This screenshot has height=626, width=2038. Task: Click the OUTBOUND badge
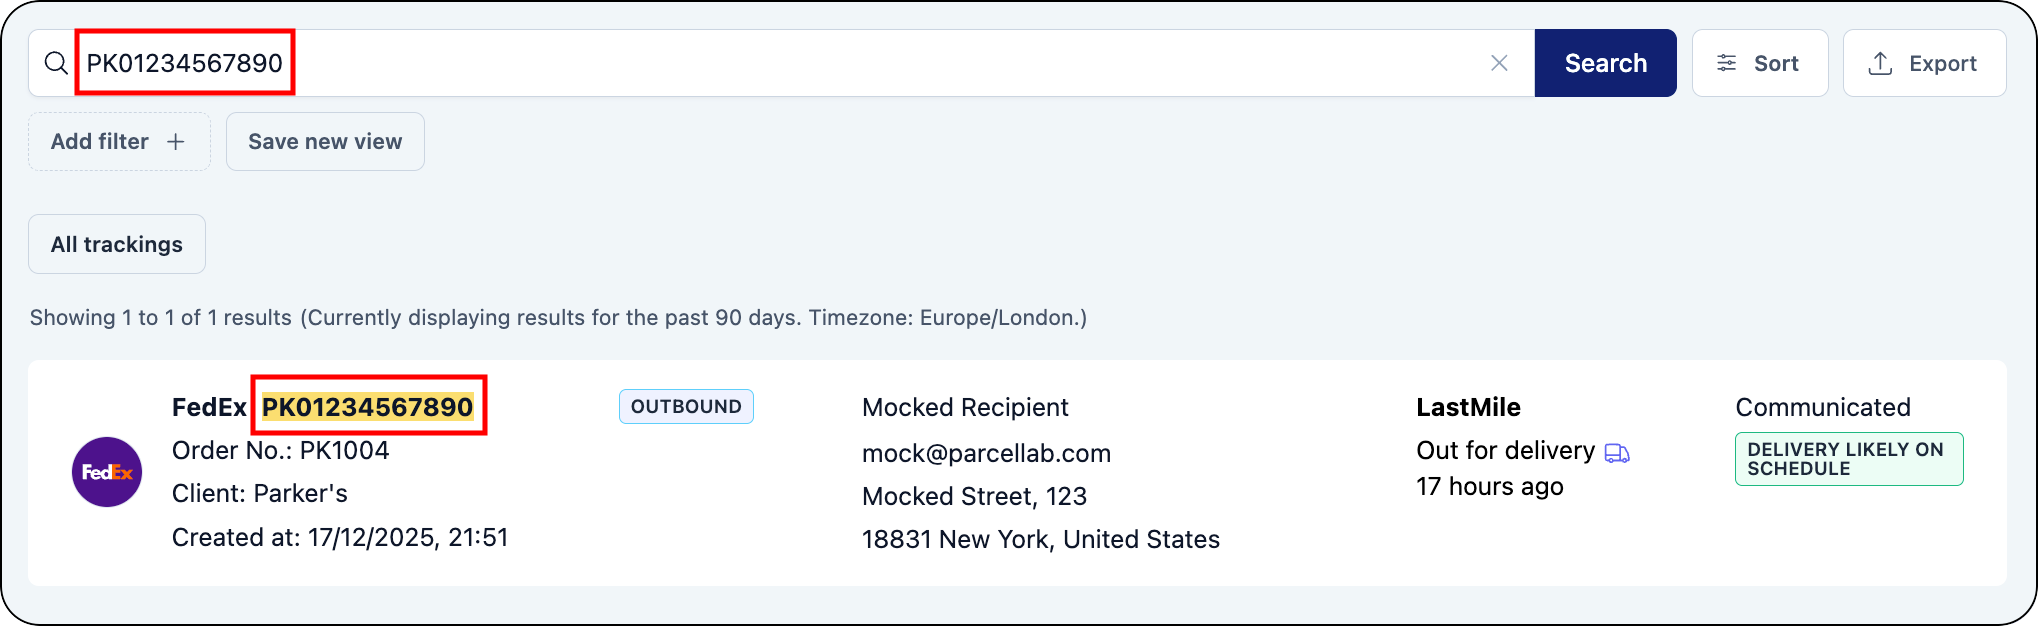click(686, 407)
